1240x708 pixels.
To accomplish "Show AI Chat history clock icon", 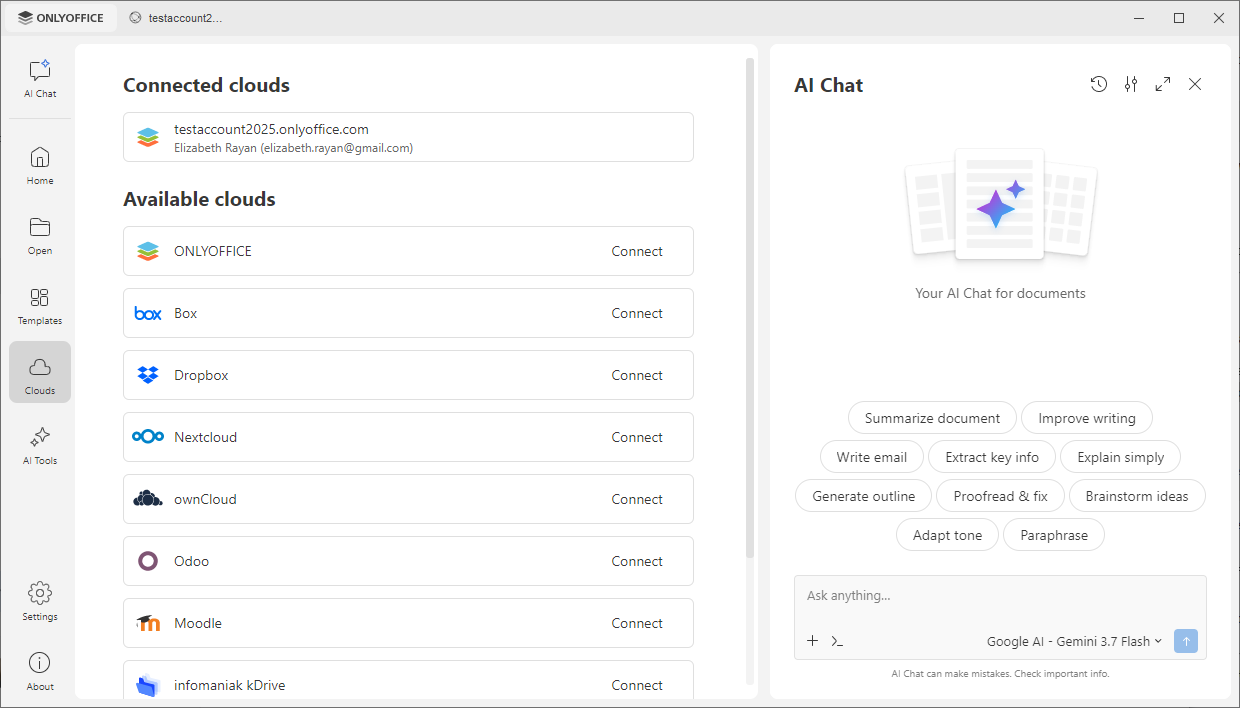I will [x=1099, y=85].
